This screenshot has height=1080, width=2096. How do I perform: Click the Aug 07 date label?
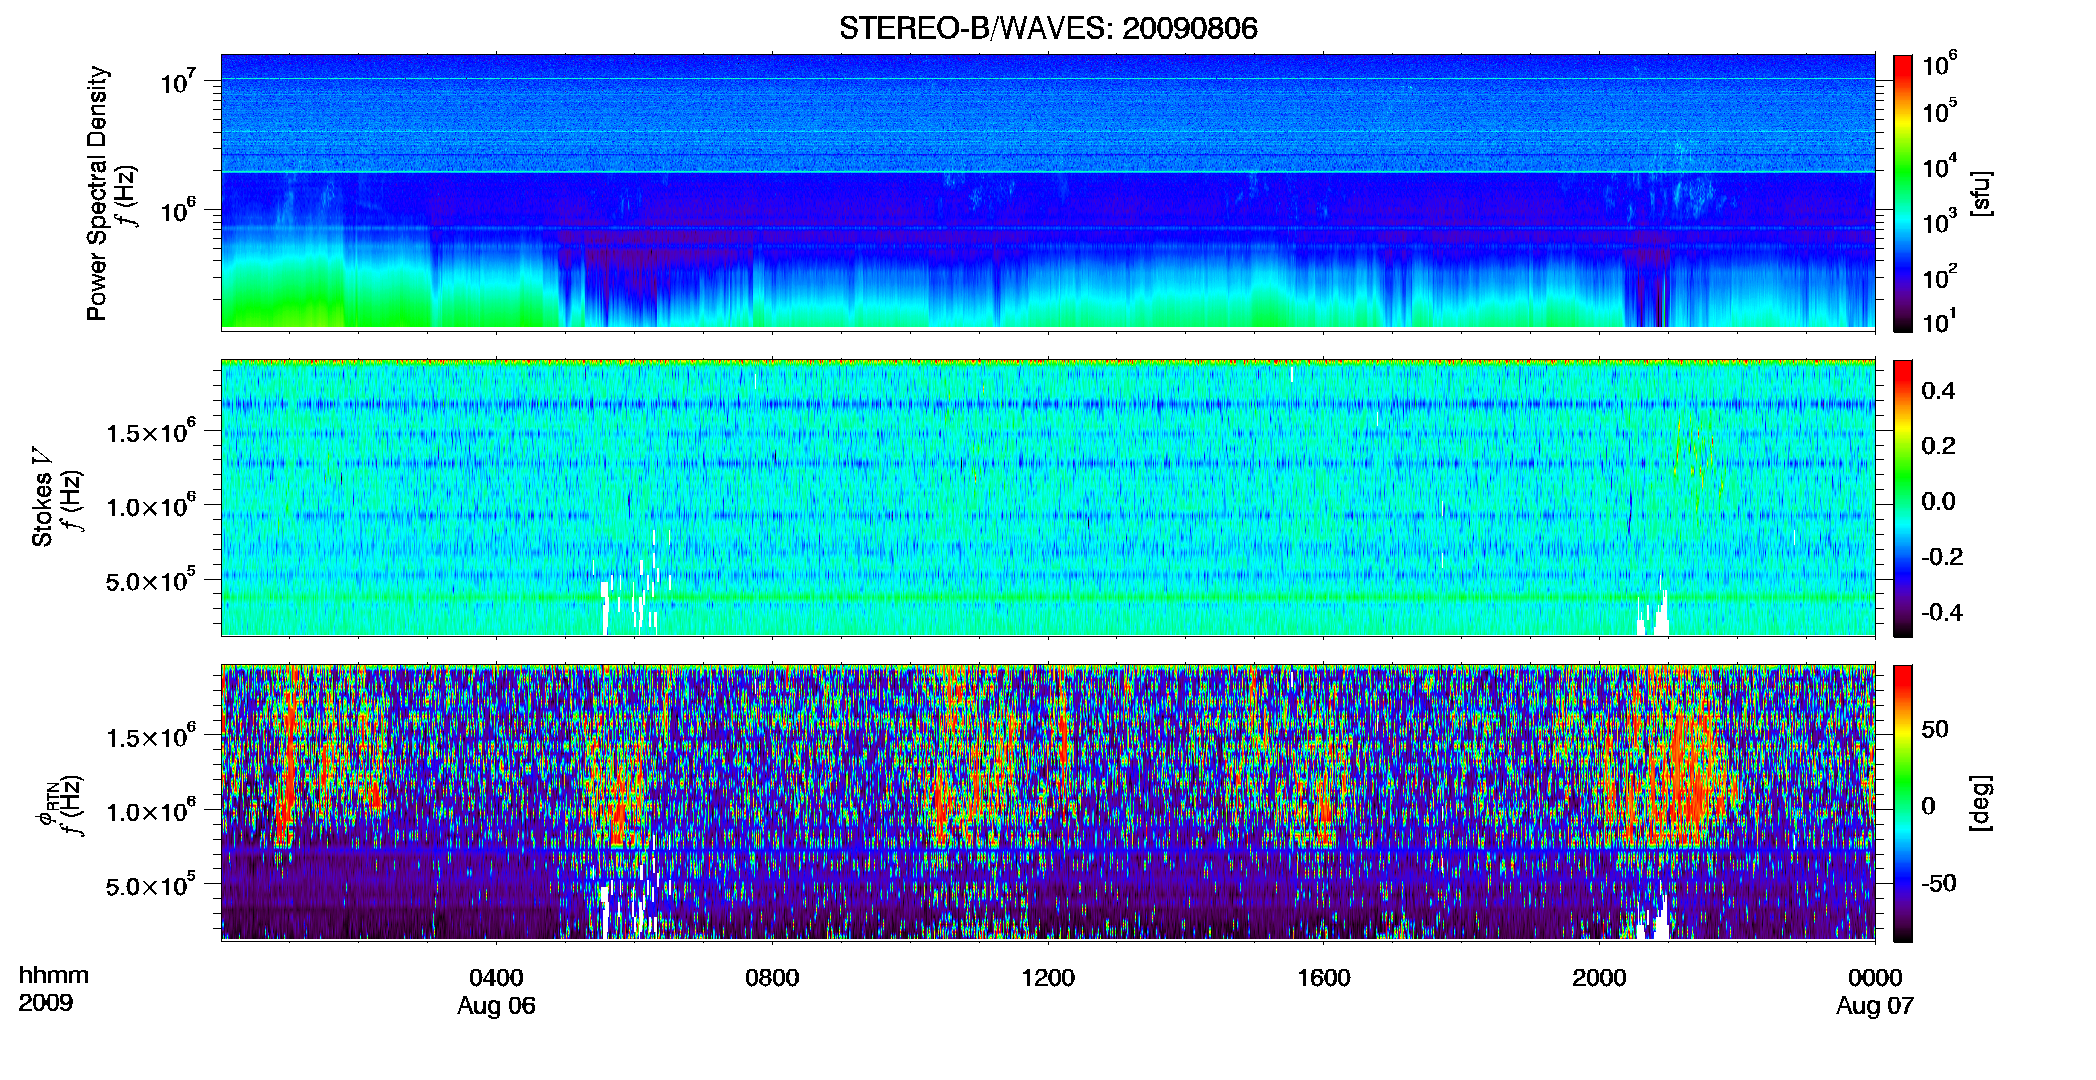(x=1874, y=1006)
